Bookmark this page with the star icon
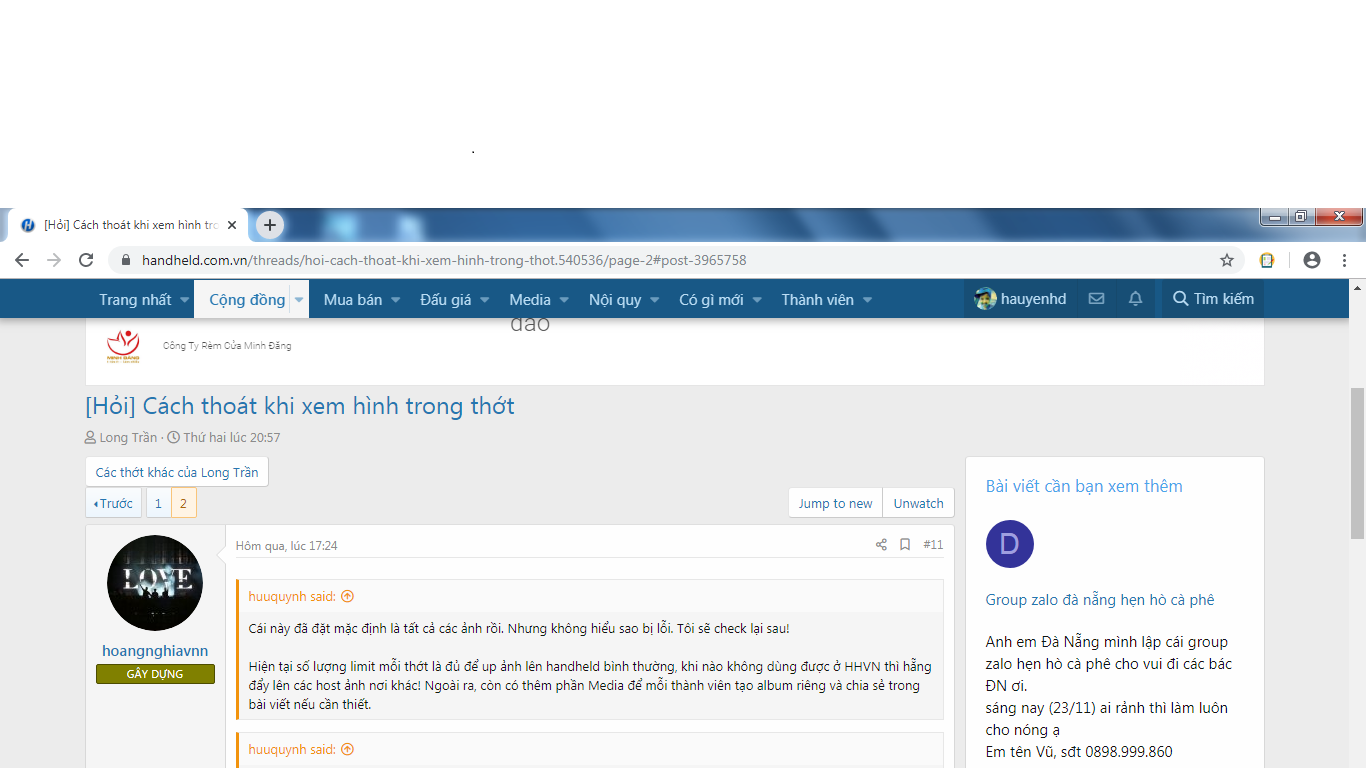This screenshot has width=1366, height=768. [x=1227, y=260]
